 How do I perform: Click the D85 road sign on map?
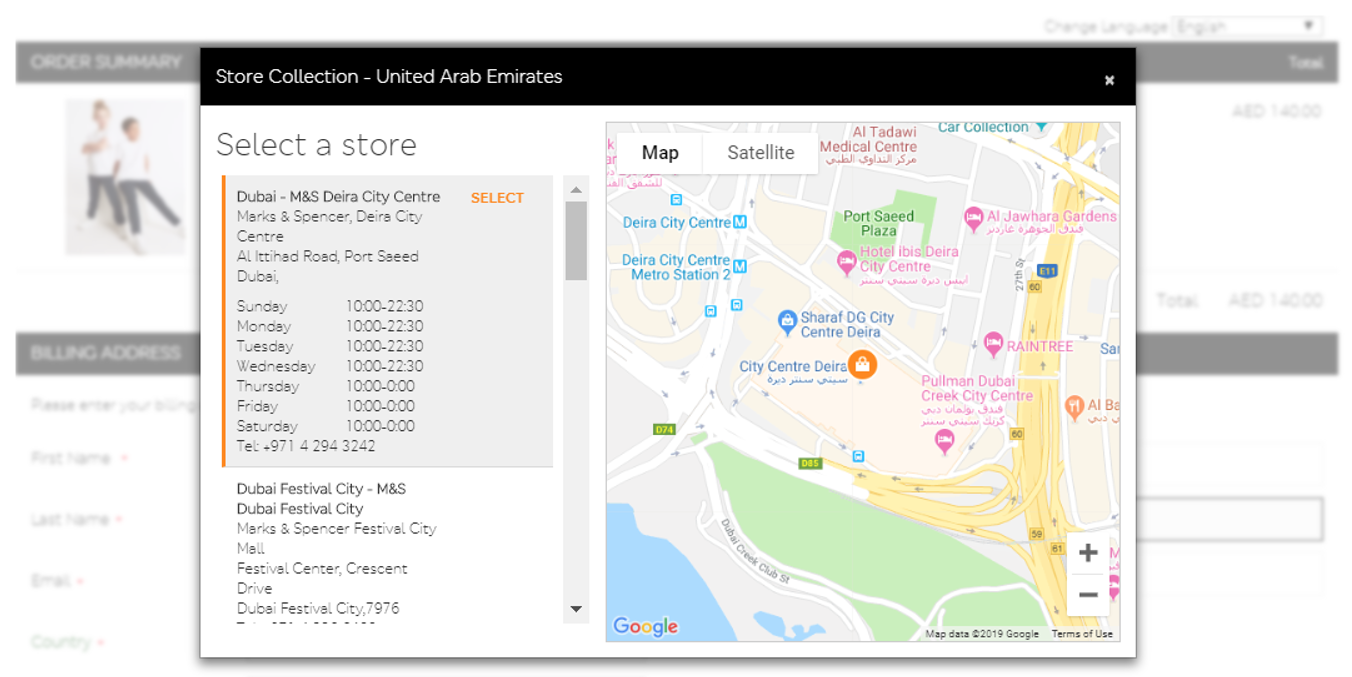[x=809, y=463]
